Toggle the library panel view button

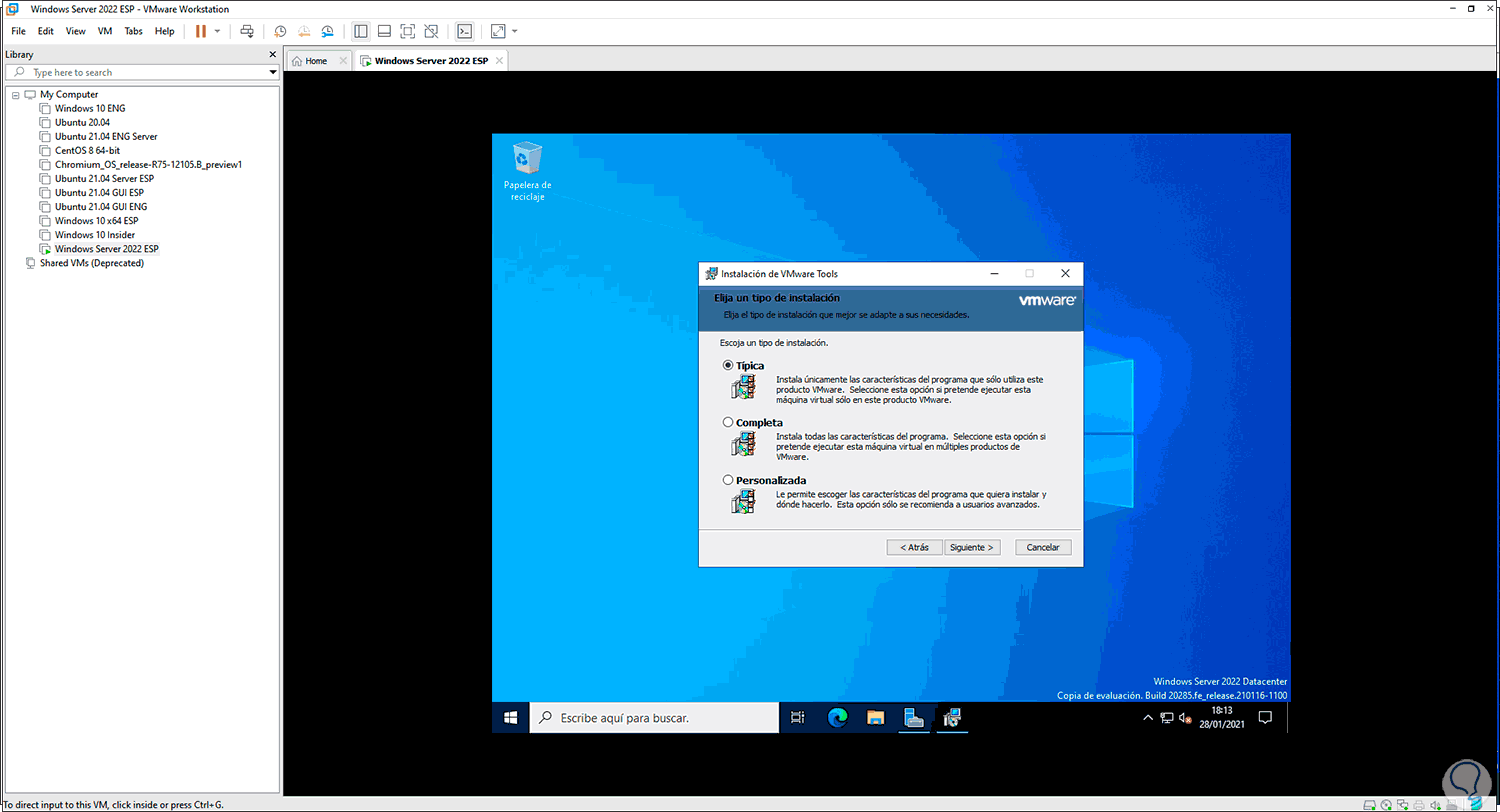(361, 31)
